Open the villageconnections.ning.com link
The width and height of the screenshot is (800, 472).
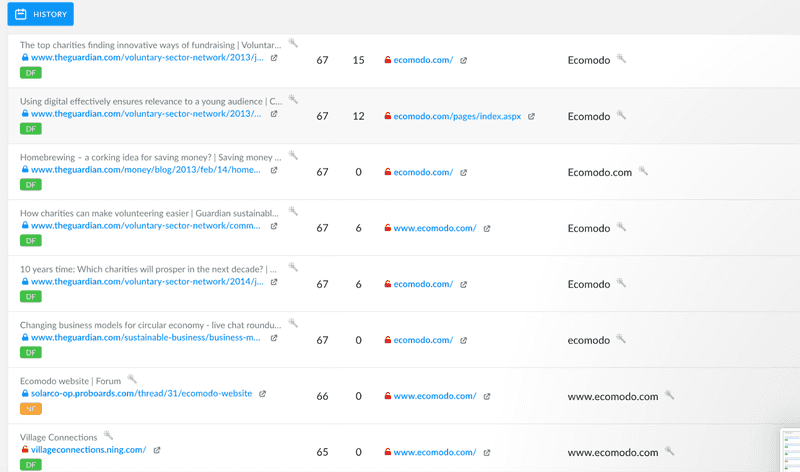click(x=88, y=450)
